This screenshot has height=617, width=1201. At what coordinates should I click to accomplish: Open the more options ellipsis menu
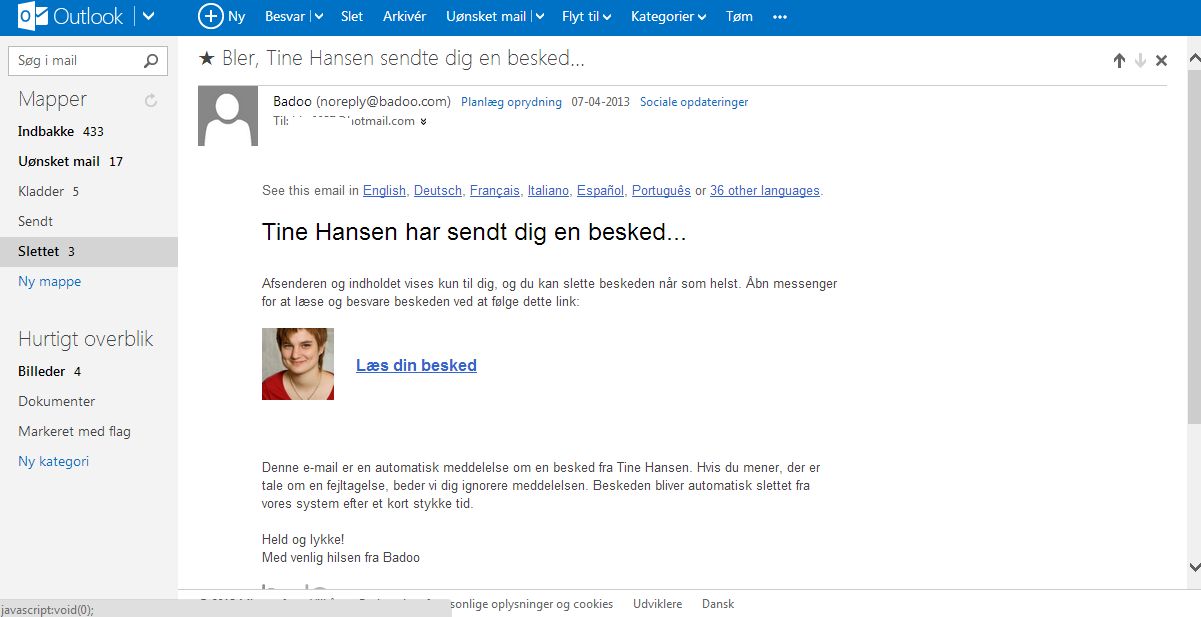coord(781,17)
